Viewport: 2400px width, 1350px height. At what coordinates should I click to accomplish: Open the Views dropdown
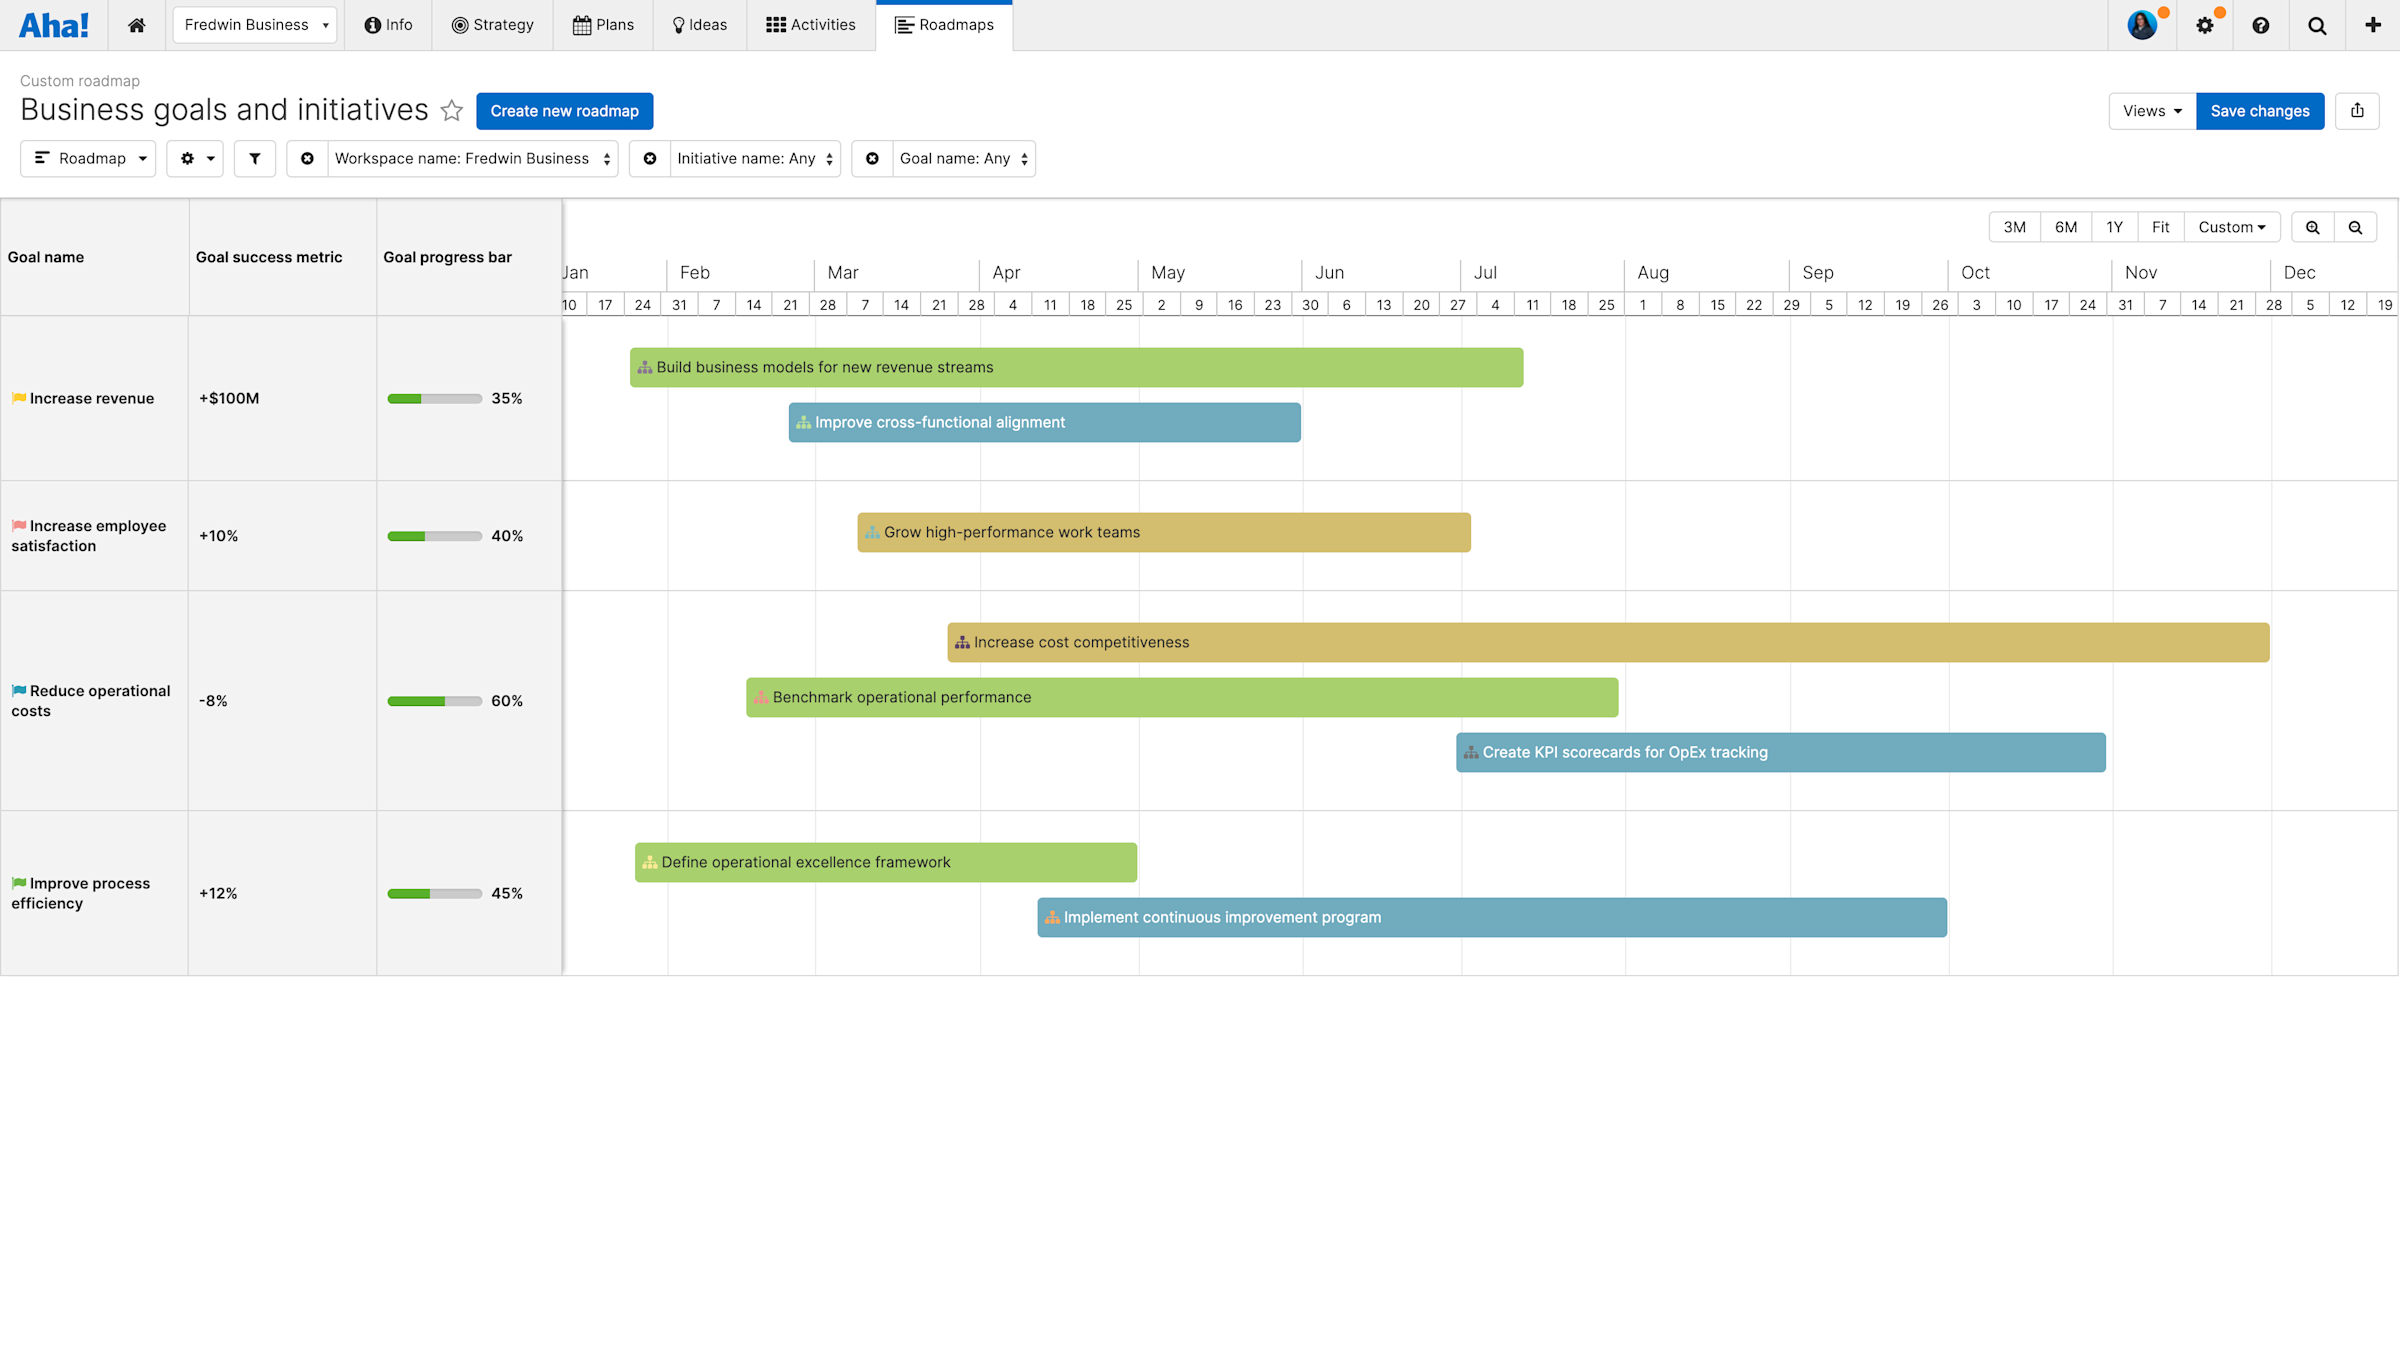[2150, 111]
